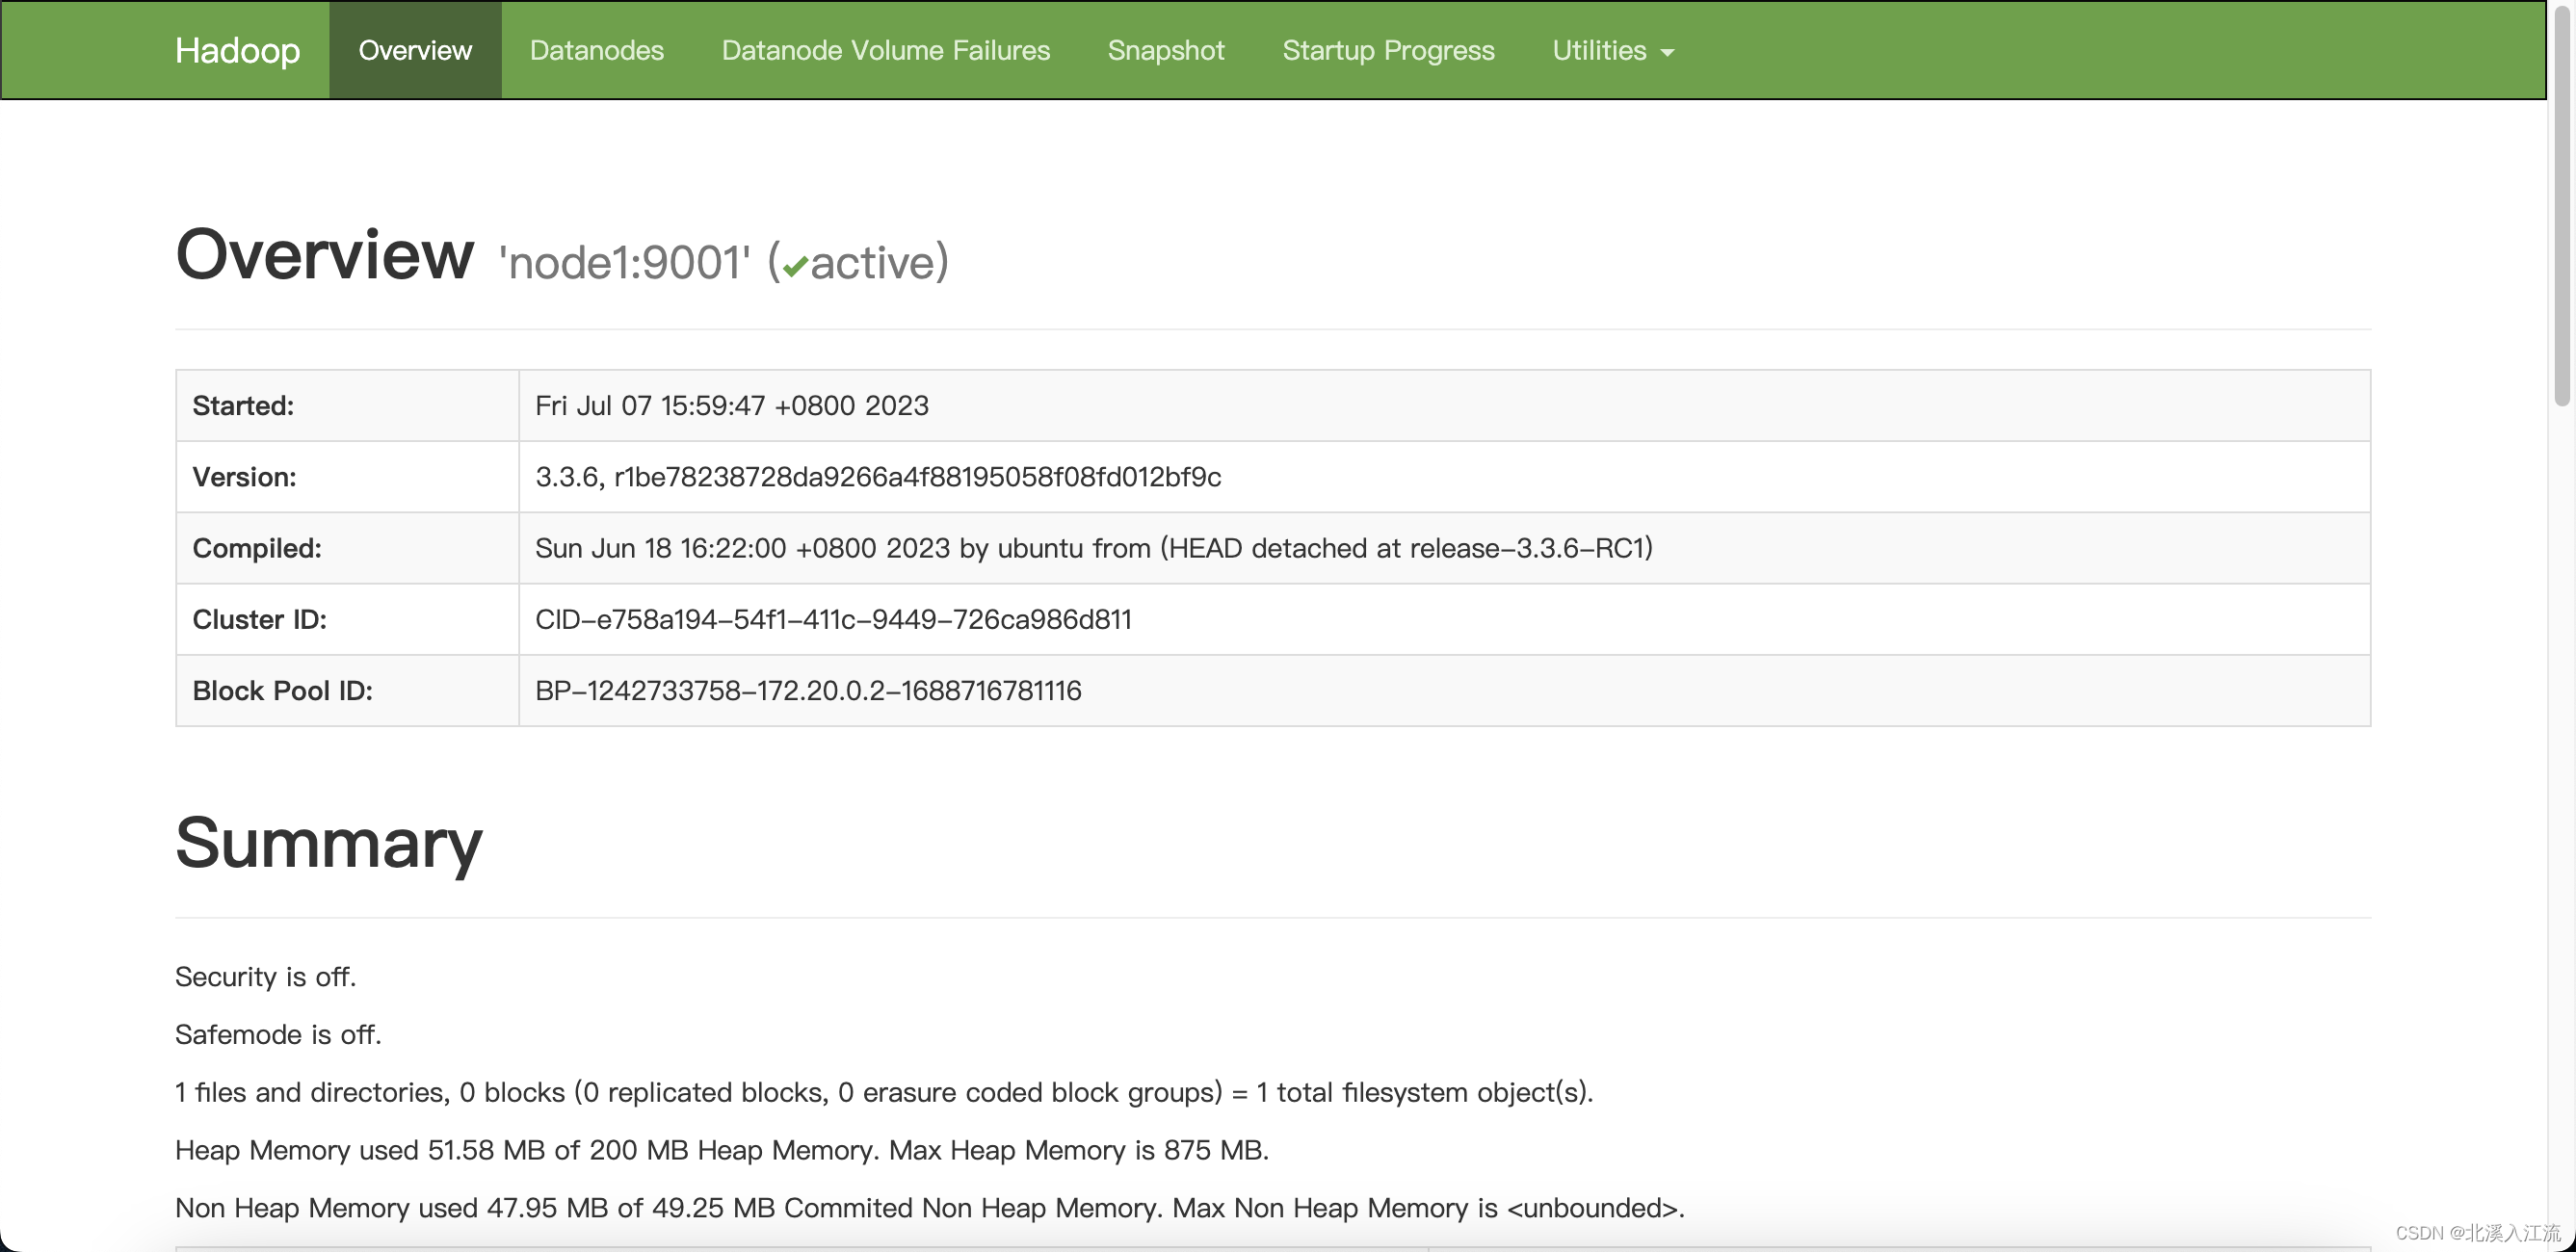The width and height of the screenshot is (2576, 1252).
Task: Click the Cluster ID value text
Action: (832, 619)
